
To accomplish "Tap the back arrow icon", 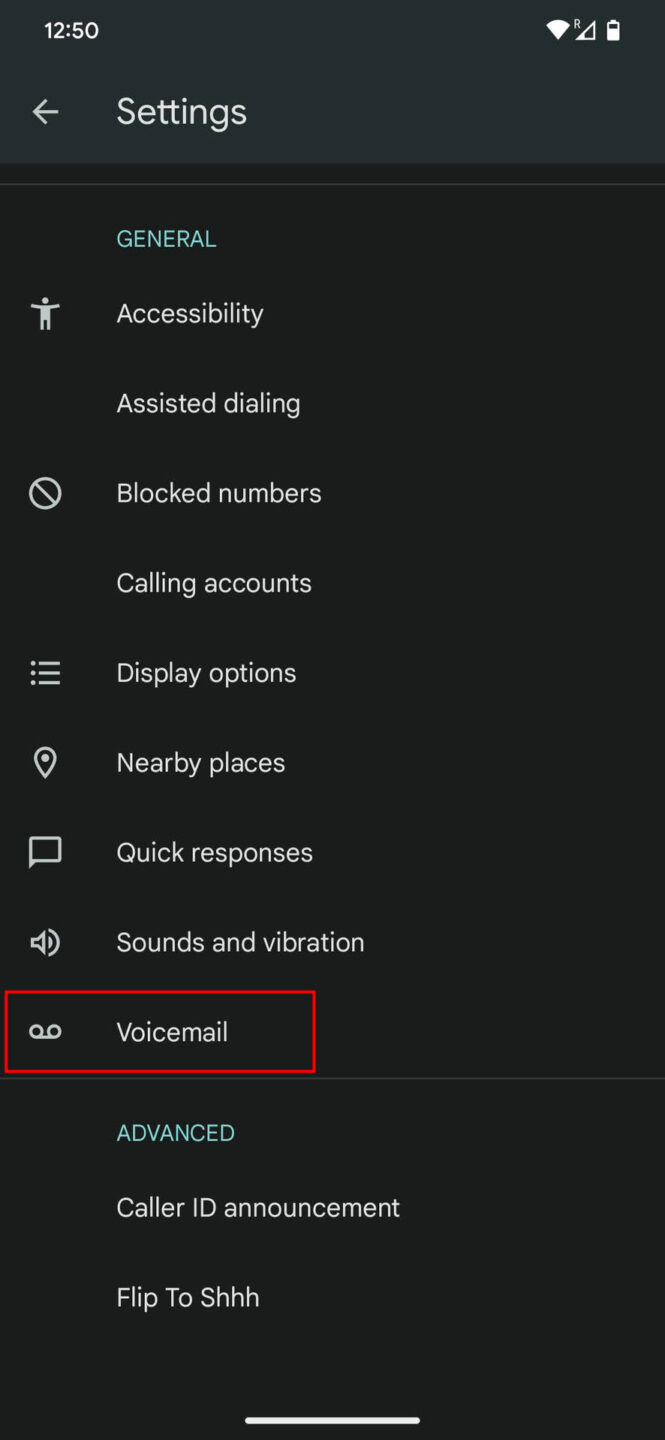I will coord(46,111).
